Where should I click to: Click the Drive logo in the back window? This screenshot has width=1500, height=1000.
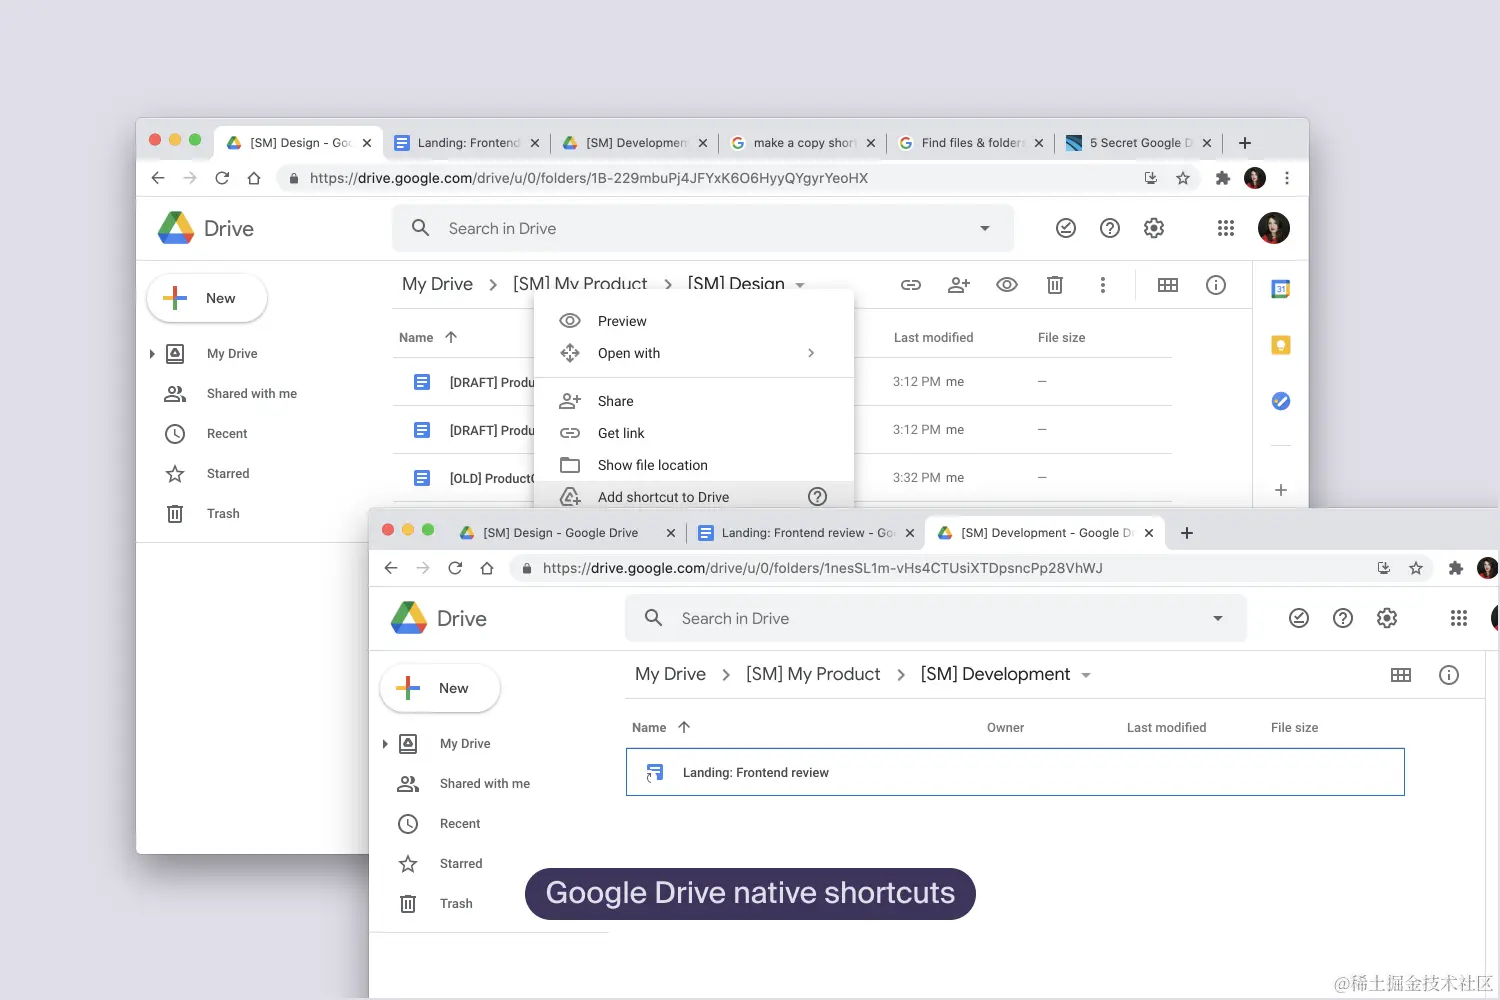(206, 228)
